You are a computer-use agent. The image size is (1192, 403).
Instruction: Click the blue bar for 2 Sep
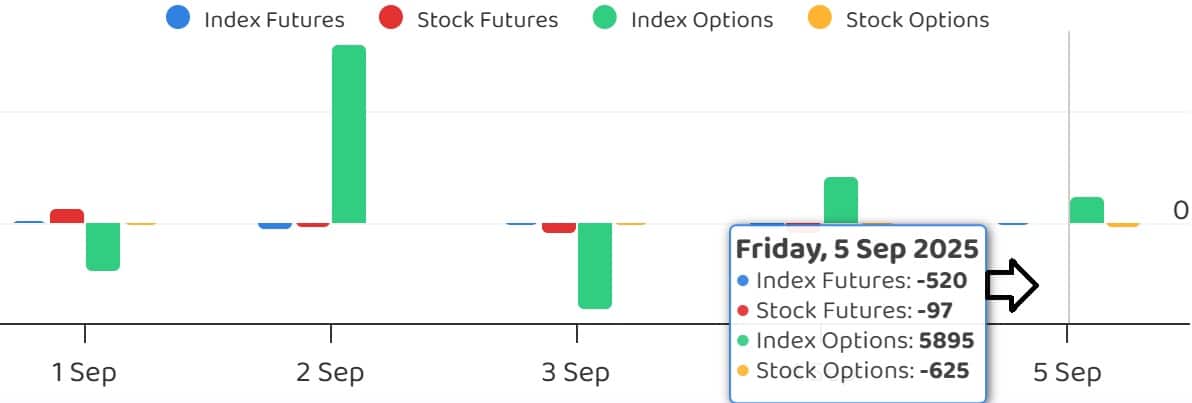click(275, 225)
